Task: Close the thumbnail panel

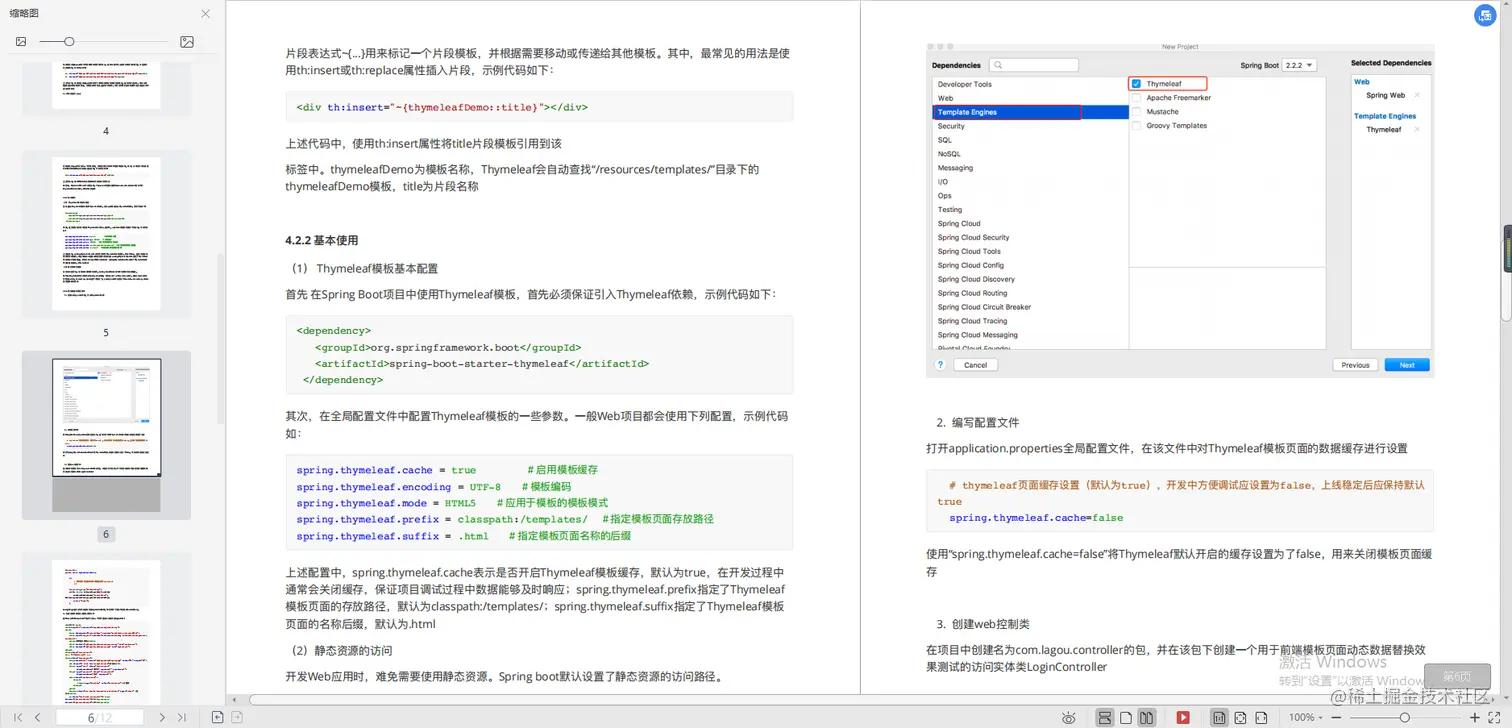Action: coord(205,14)
